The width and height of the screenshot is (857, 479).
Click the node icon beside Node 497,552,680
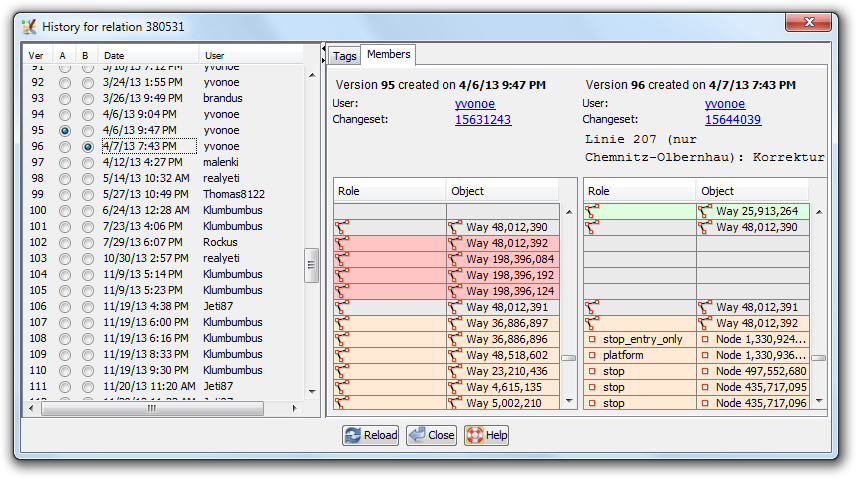click(705, 371)
